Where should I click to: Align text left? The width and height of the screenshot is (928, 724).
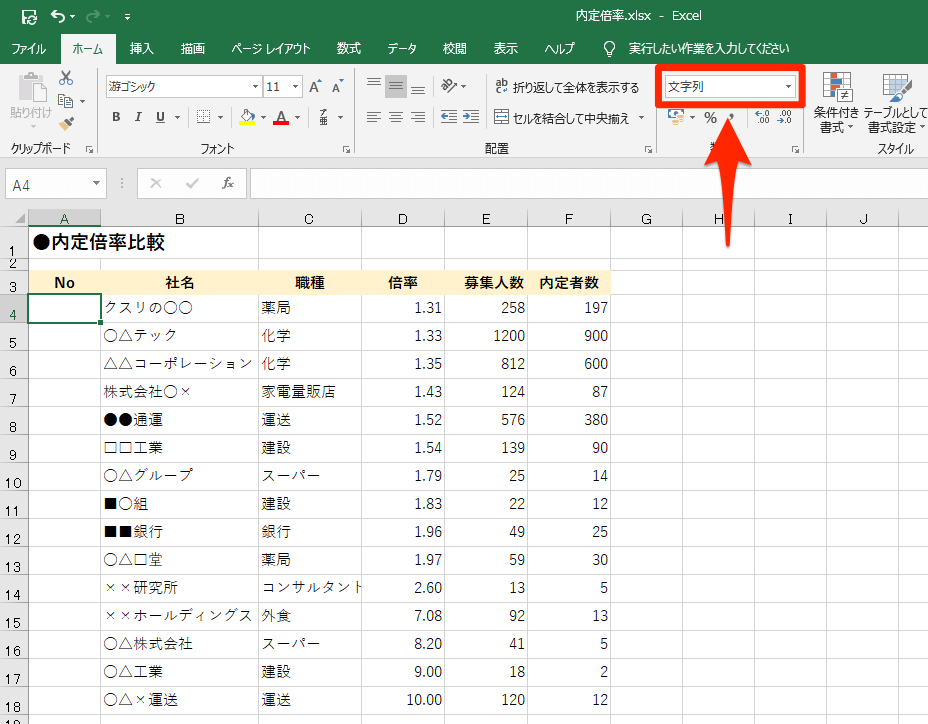373,117
